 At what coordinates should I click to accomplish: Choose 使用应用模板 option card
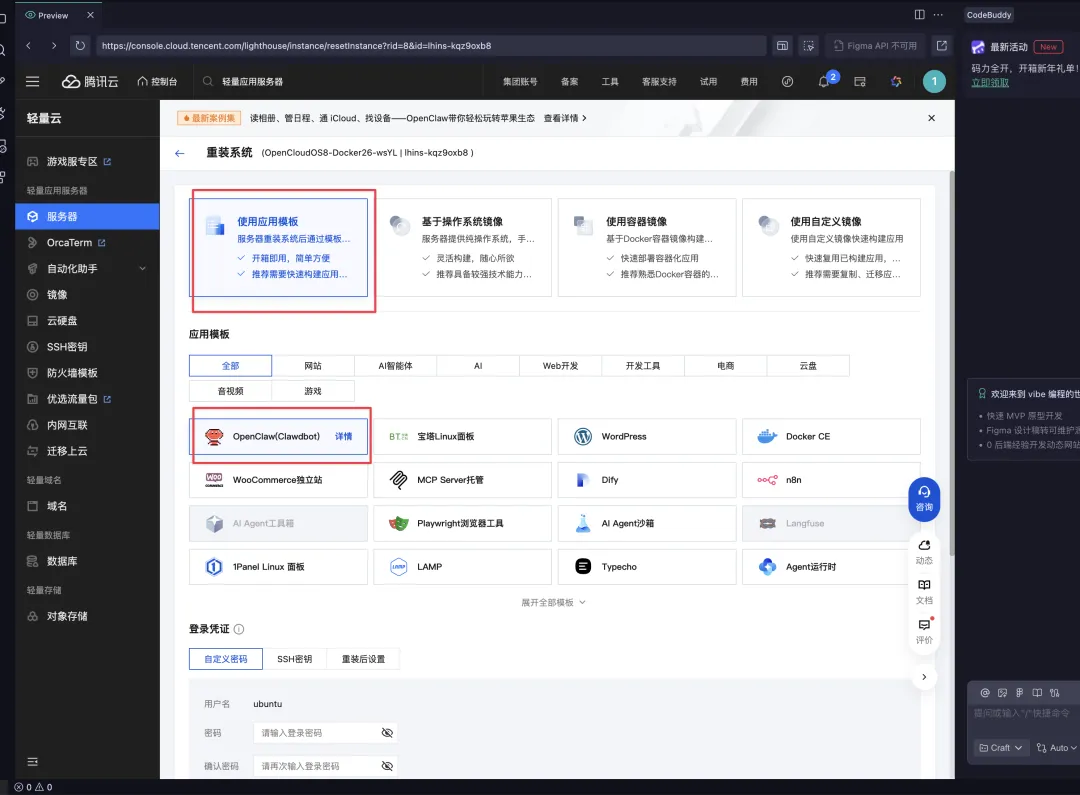pos(278,247)
